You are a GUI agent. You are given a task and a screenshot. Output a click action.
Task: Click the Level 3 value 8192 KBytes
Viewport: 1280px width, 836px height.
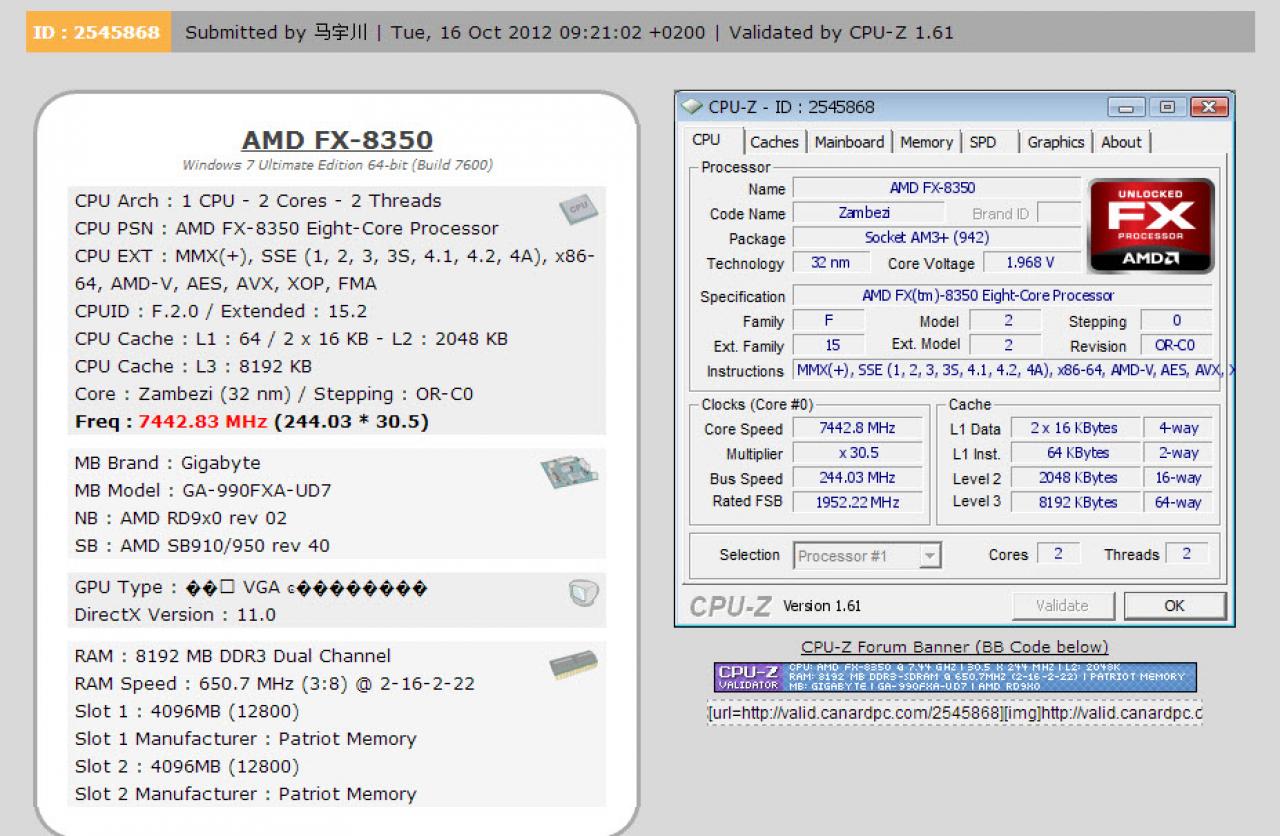click(x=1075, y=502)
